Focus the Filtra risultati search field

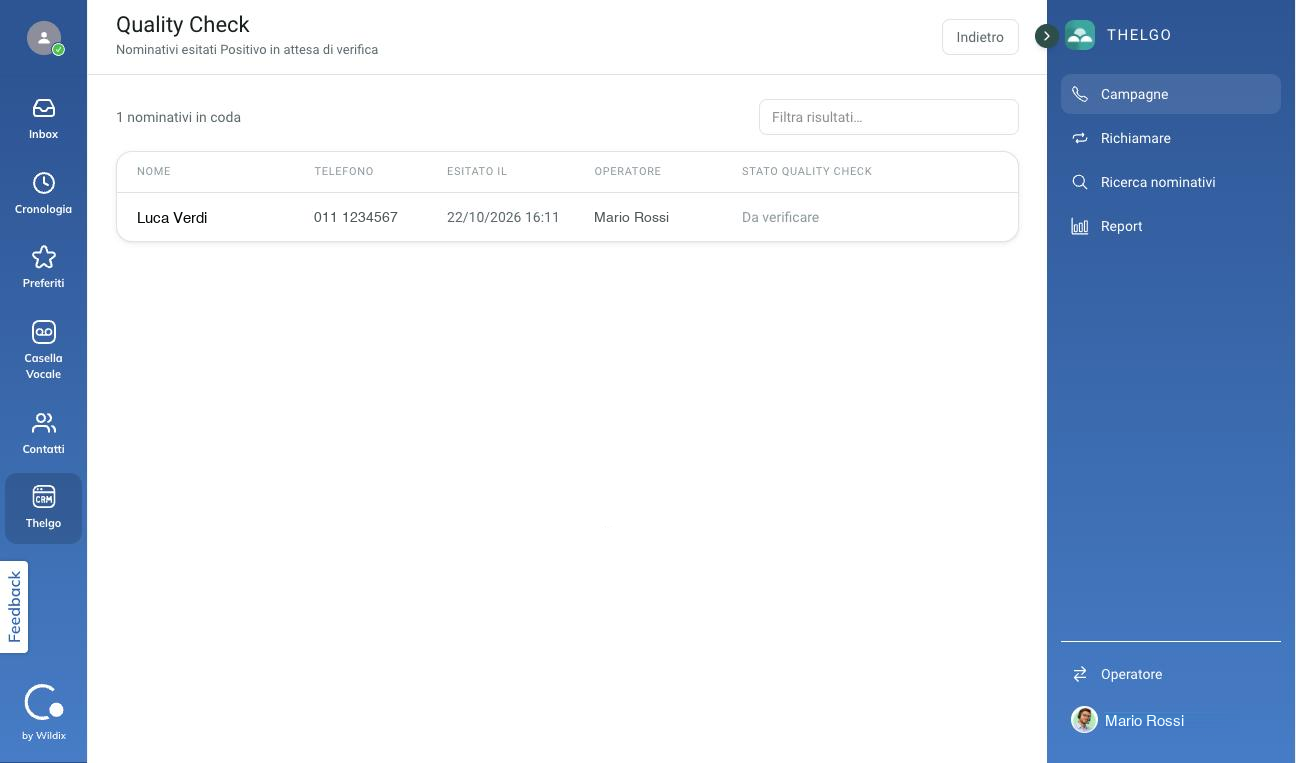pos(888,117)
